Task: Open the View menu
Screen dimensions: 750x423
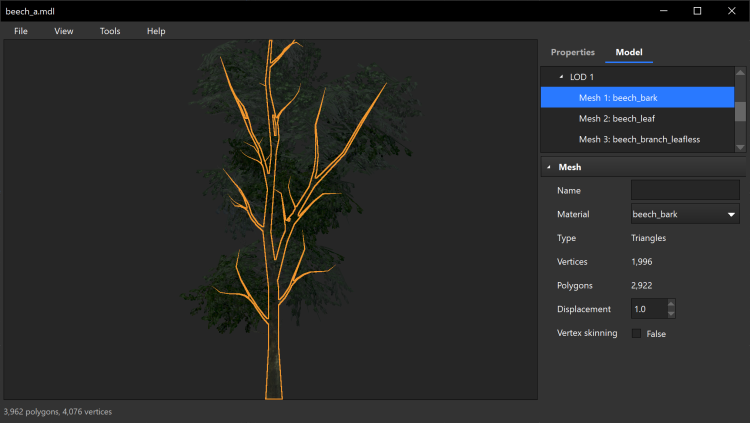Action: coord(64,31)
